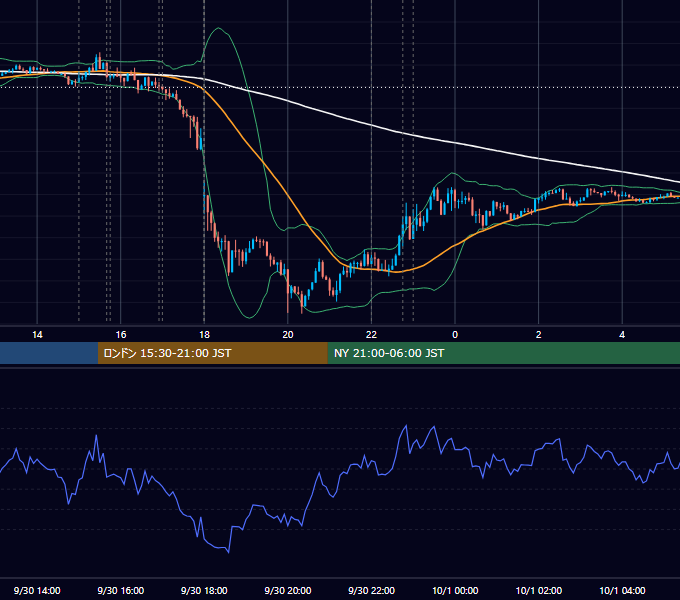Viewport: 680px width, 600px height.
Task: Click the ロンドン 15:30-21:00 JST session bar
Action: click(212, 353)
